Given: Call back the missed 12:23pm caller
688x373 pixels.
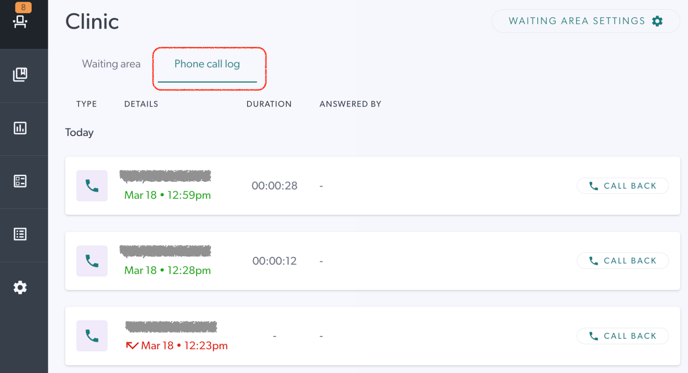Looking at the screenshot, I should (x=623, y=336).
